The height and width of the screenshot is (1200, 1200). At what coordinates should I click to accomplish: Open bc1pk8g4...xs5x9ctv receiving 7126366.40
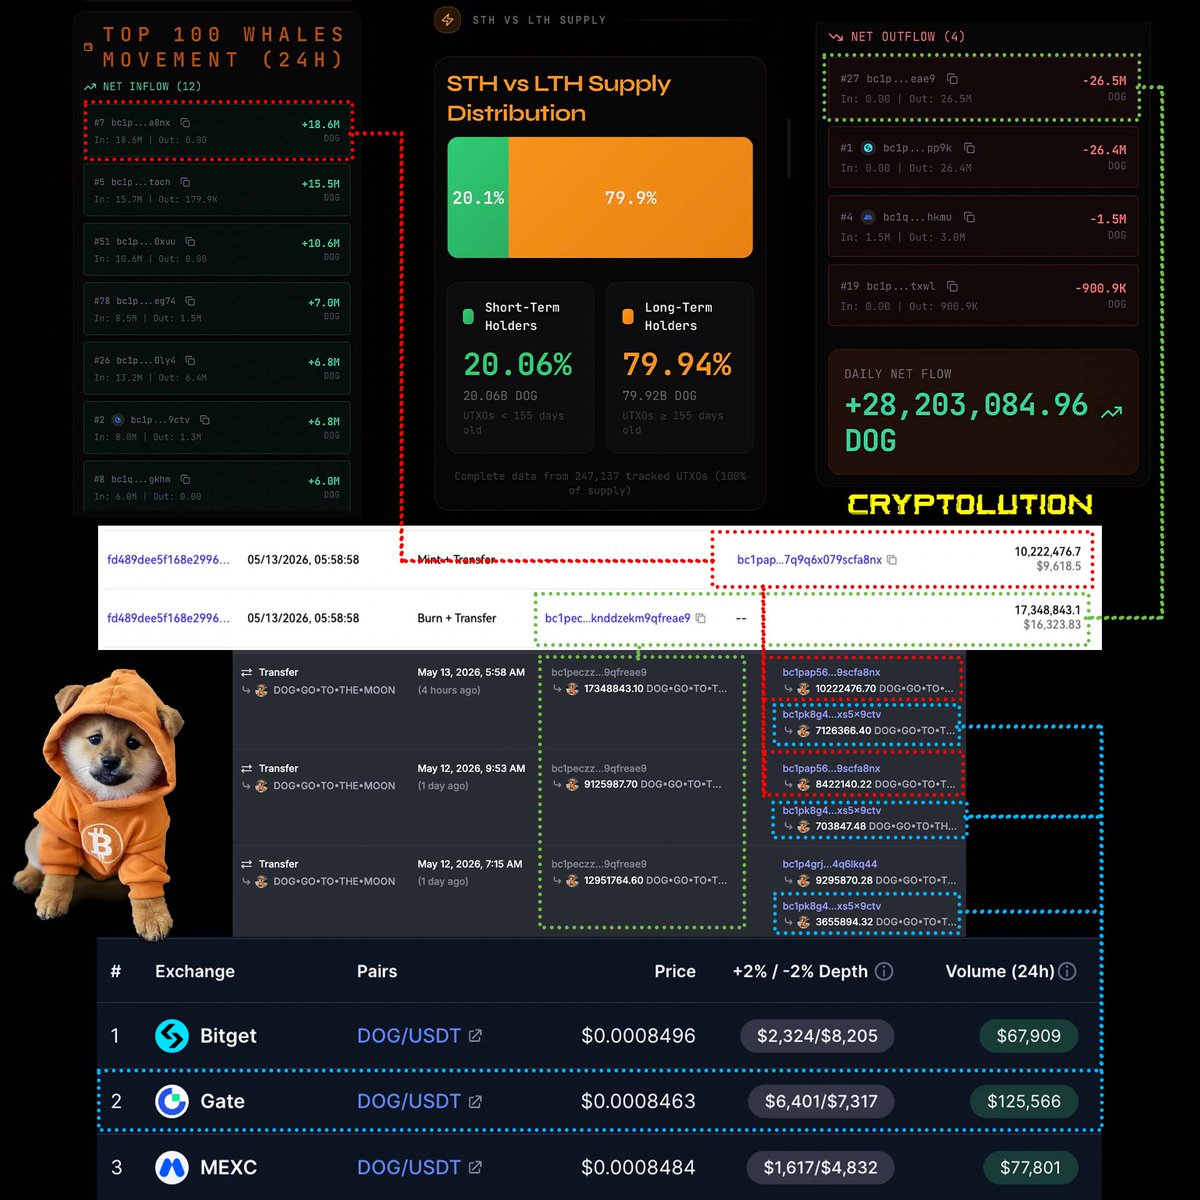pos(832,714)
